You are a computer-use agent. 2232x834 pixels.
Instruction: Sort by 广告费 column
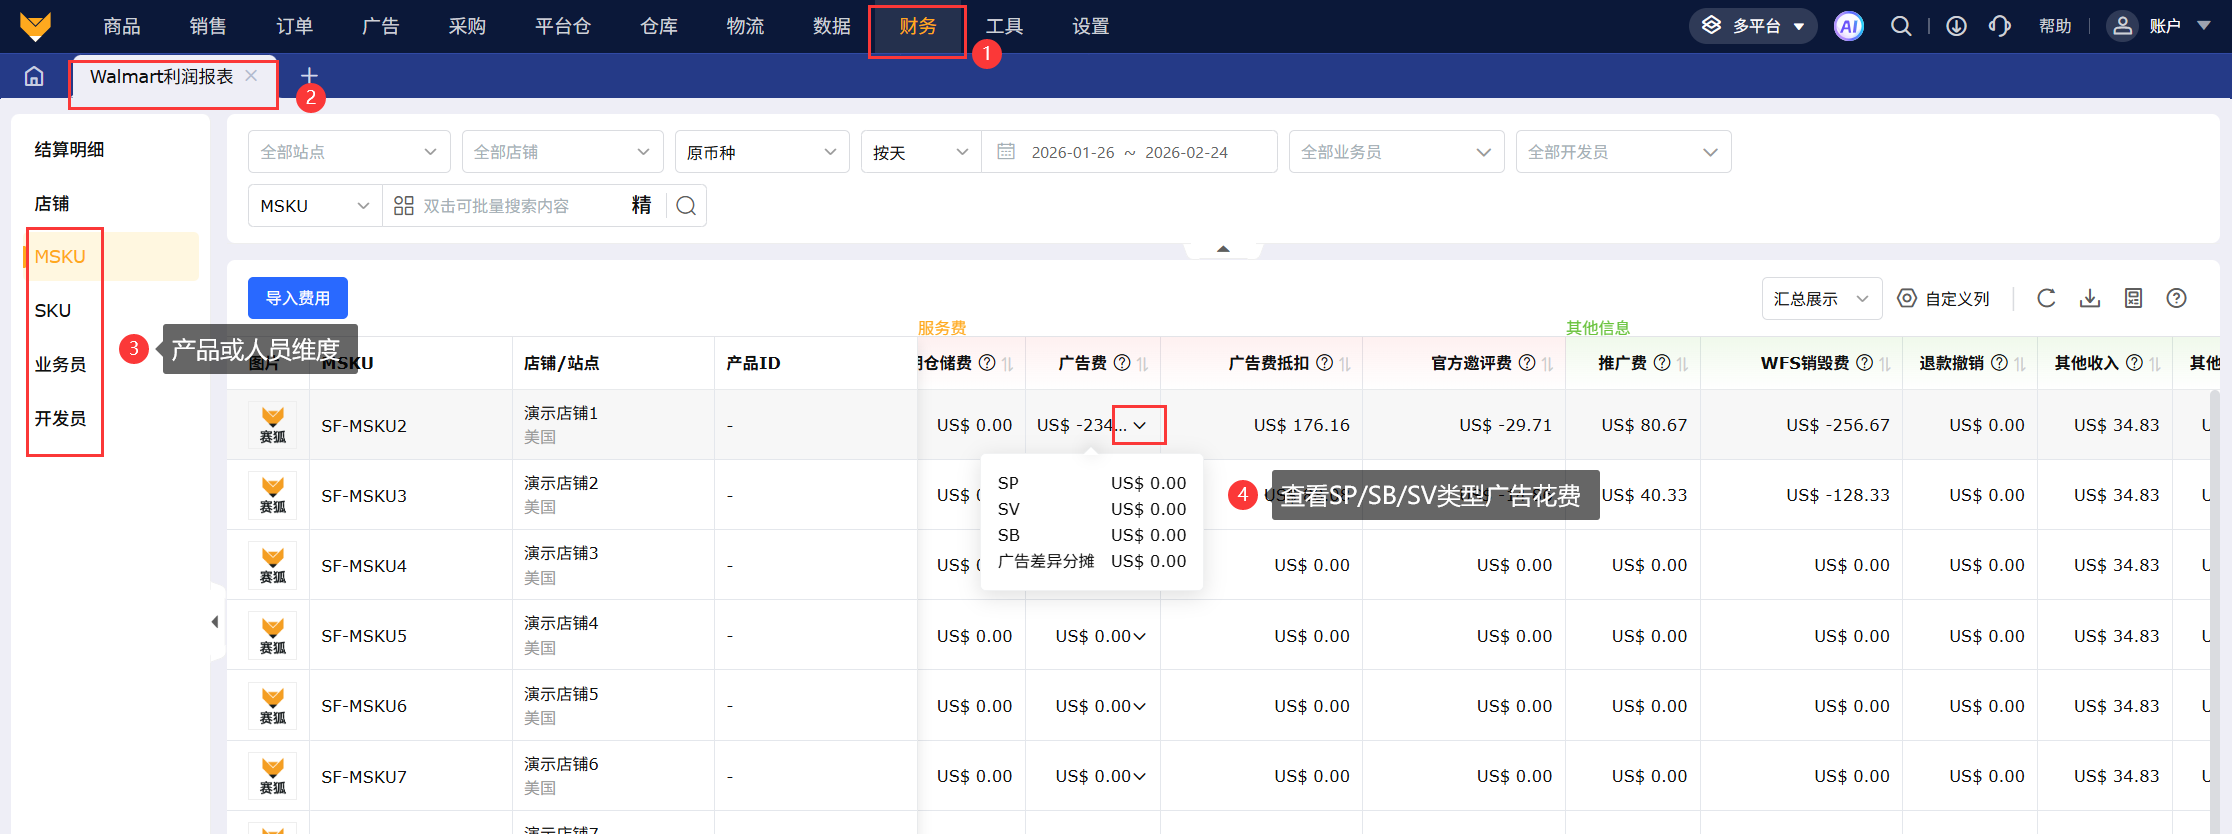pos(1143,364)
